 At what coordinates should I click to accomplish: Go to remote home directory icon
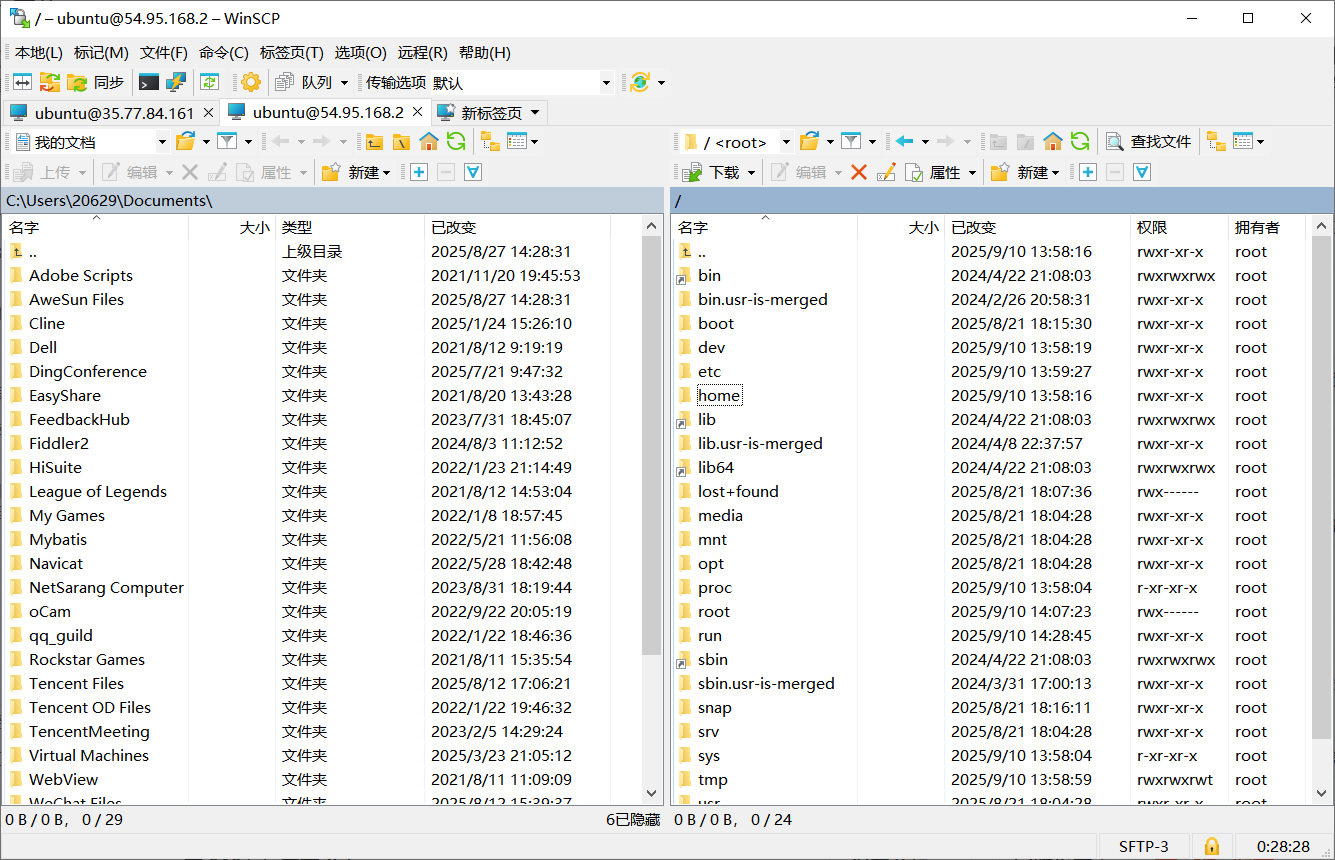click(x=1053, y=141)
